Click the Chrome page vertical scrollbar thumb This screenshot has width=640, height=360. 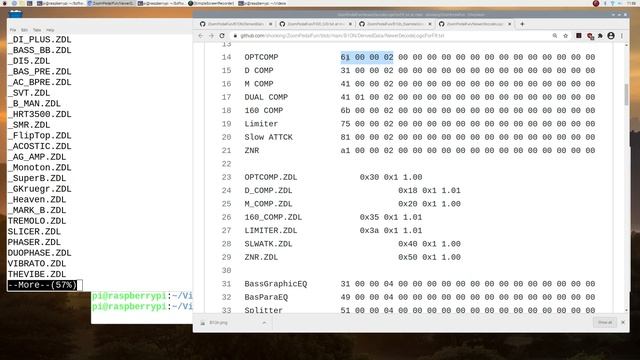[627, 94]
